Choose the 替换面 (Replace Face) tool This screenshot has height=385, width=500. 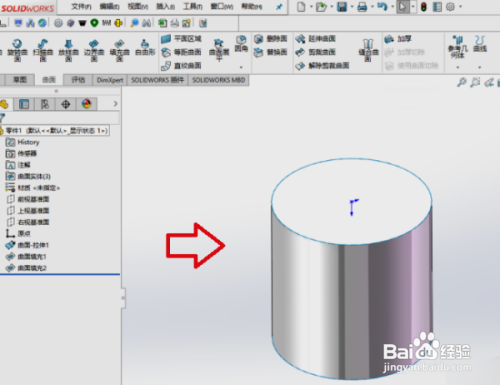coord(271,52)
